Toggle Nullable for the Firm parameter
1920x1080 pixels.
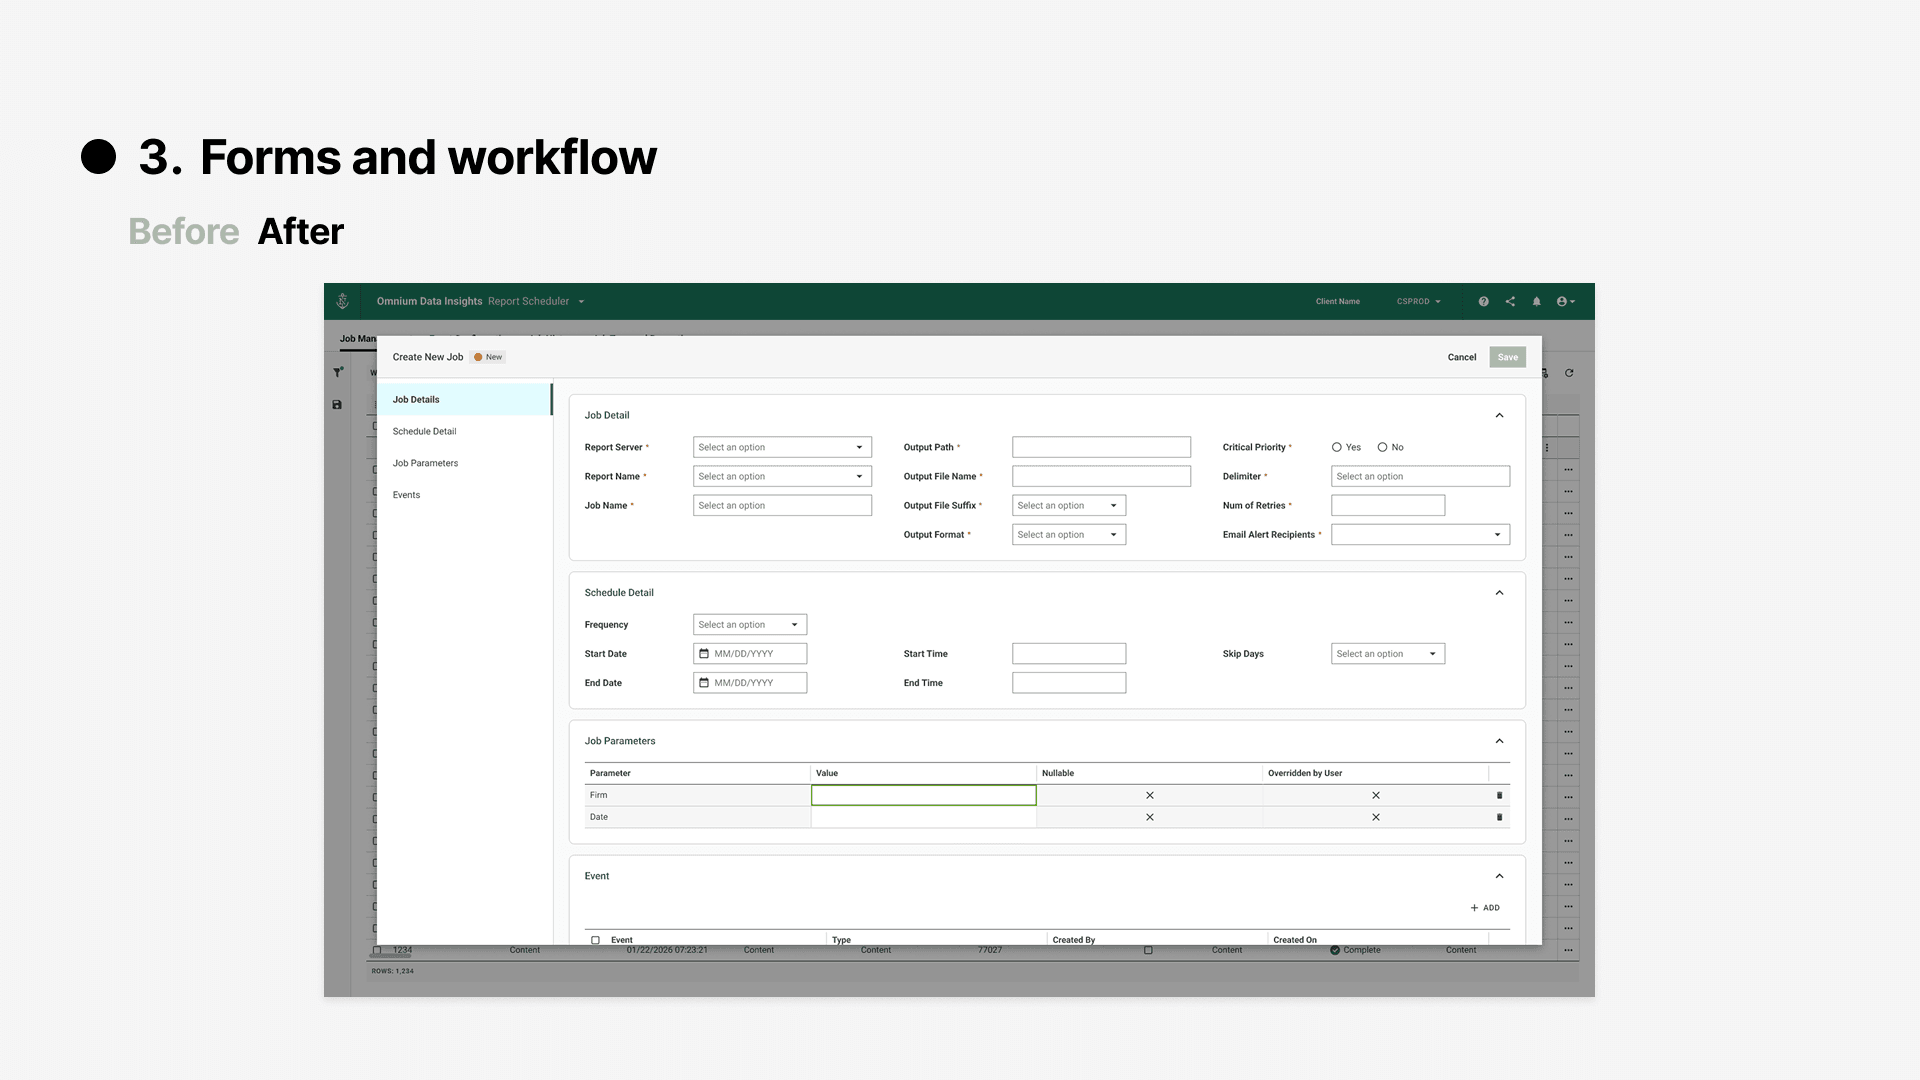(x=1150, y=796)
